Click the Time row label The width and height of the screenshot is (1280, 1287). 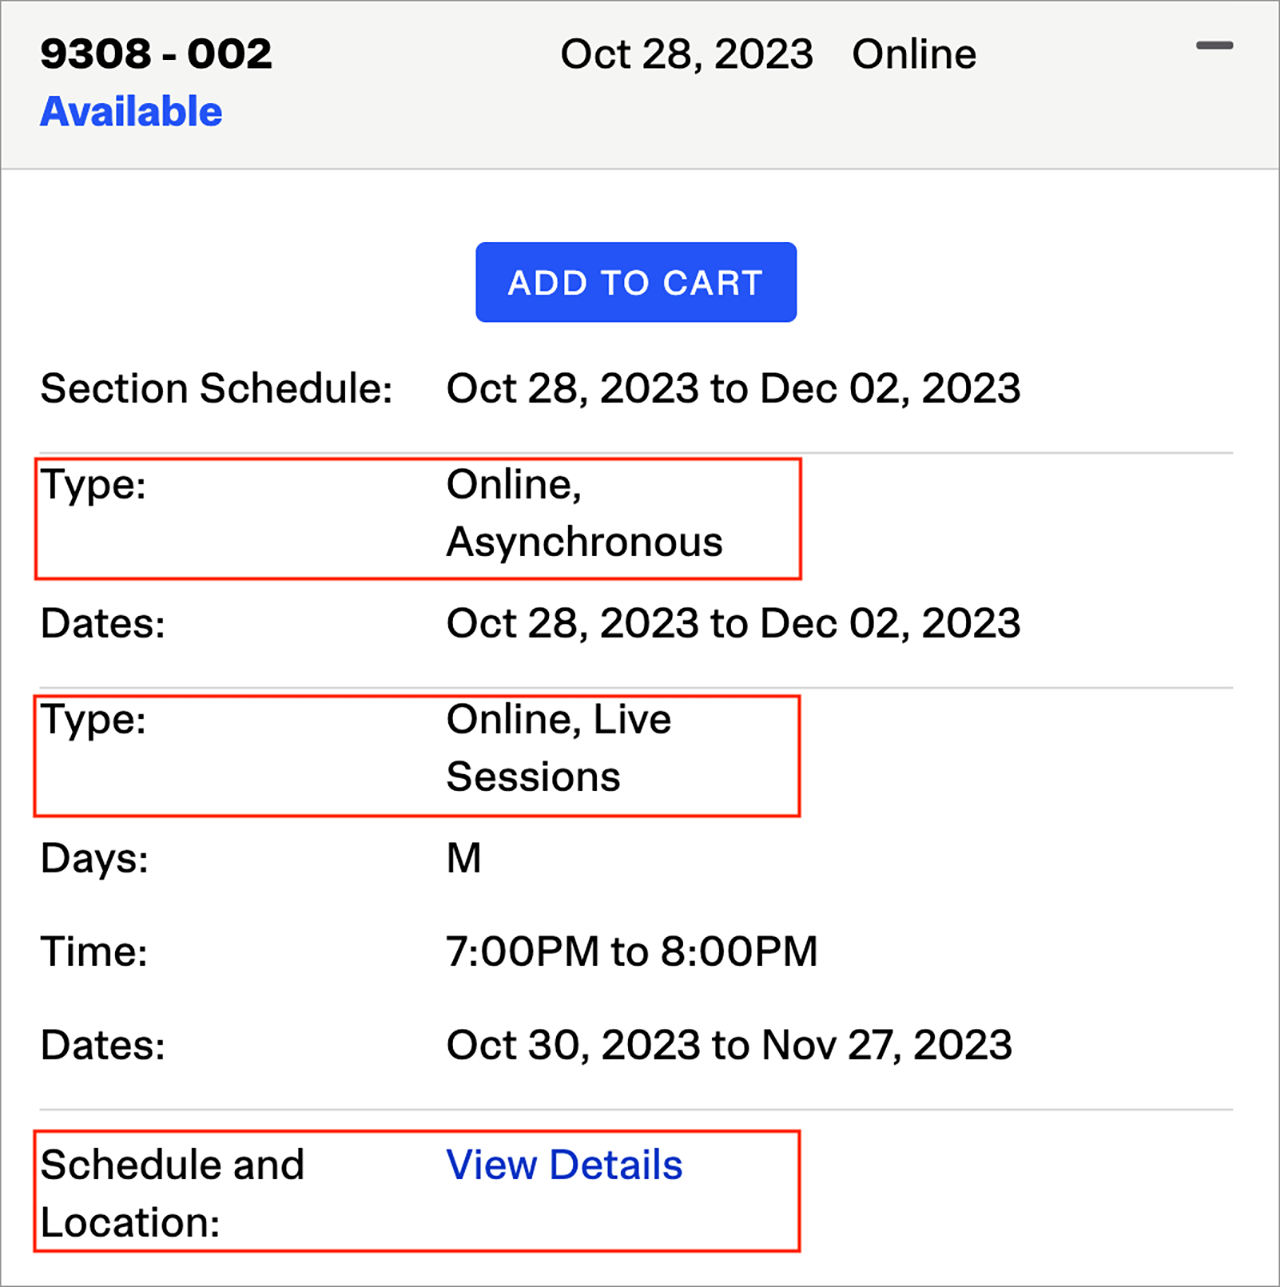(x=93, y=951)
